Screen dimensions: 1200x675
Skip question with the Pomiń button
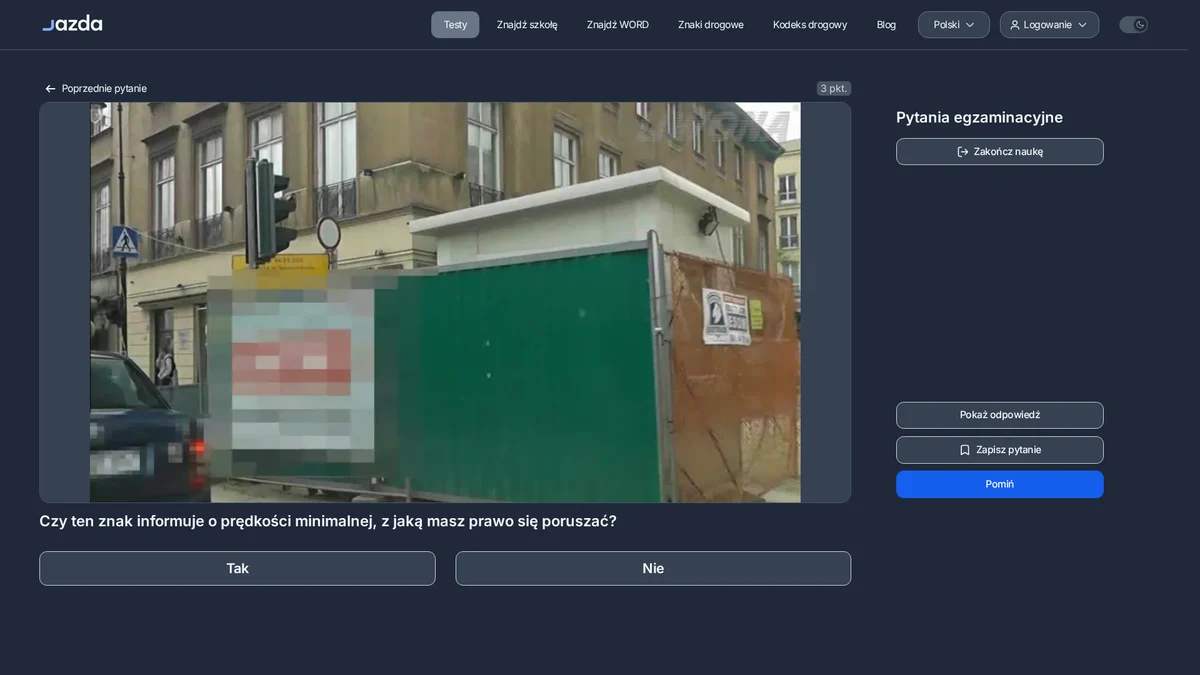(1000, 484)
